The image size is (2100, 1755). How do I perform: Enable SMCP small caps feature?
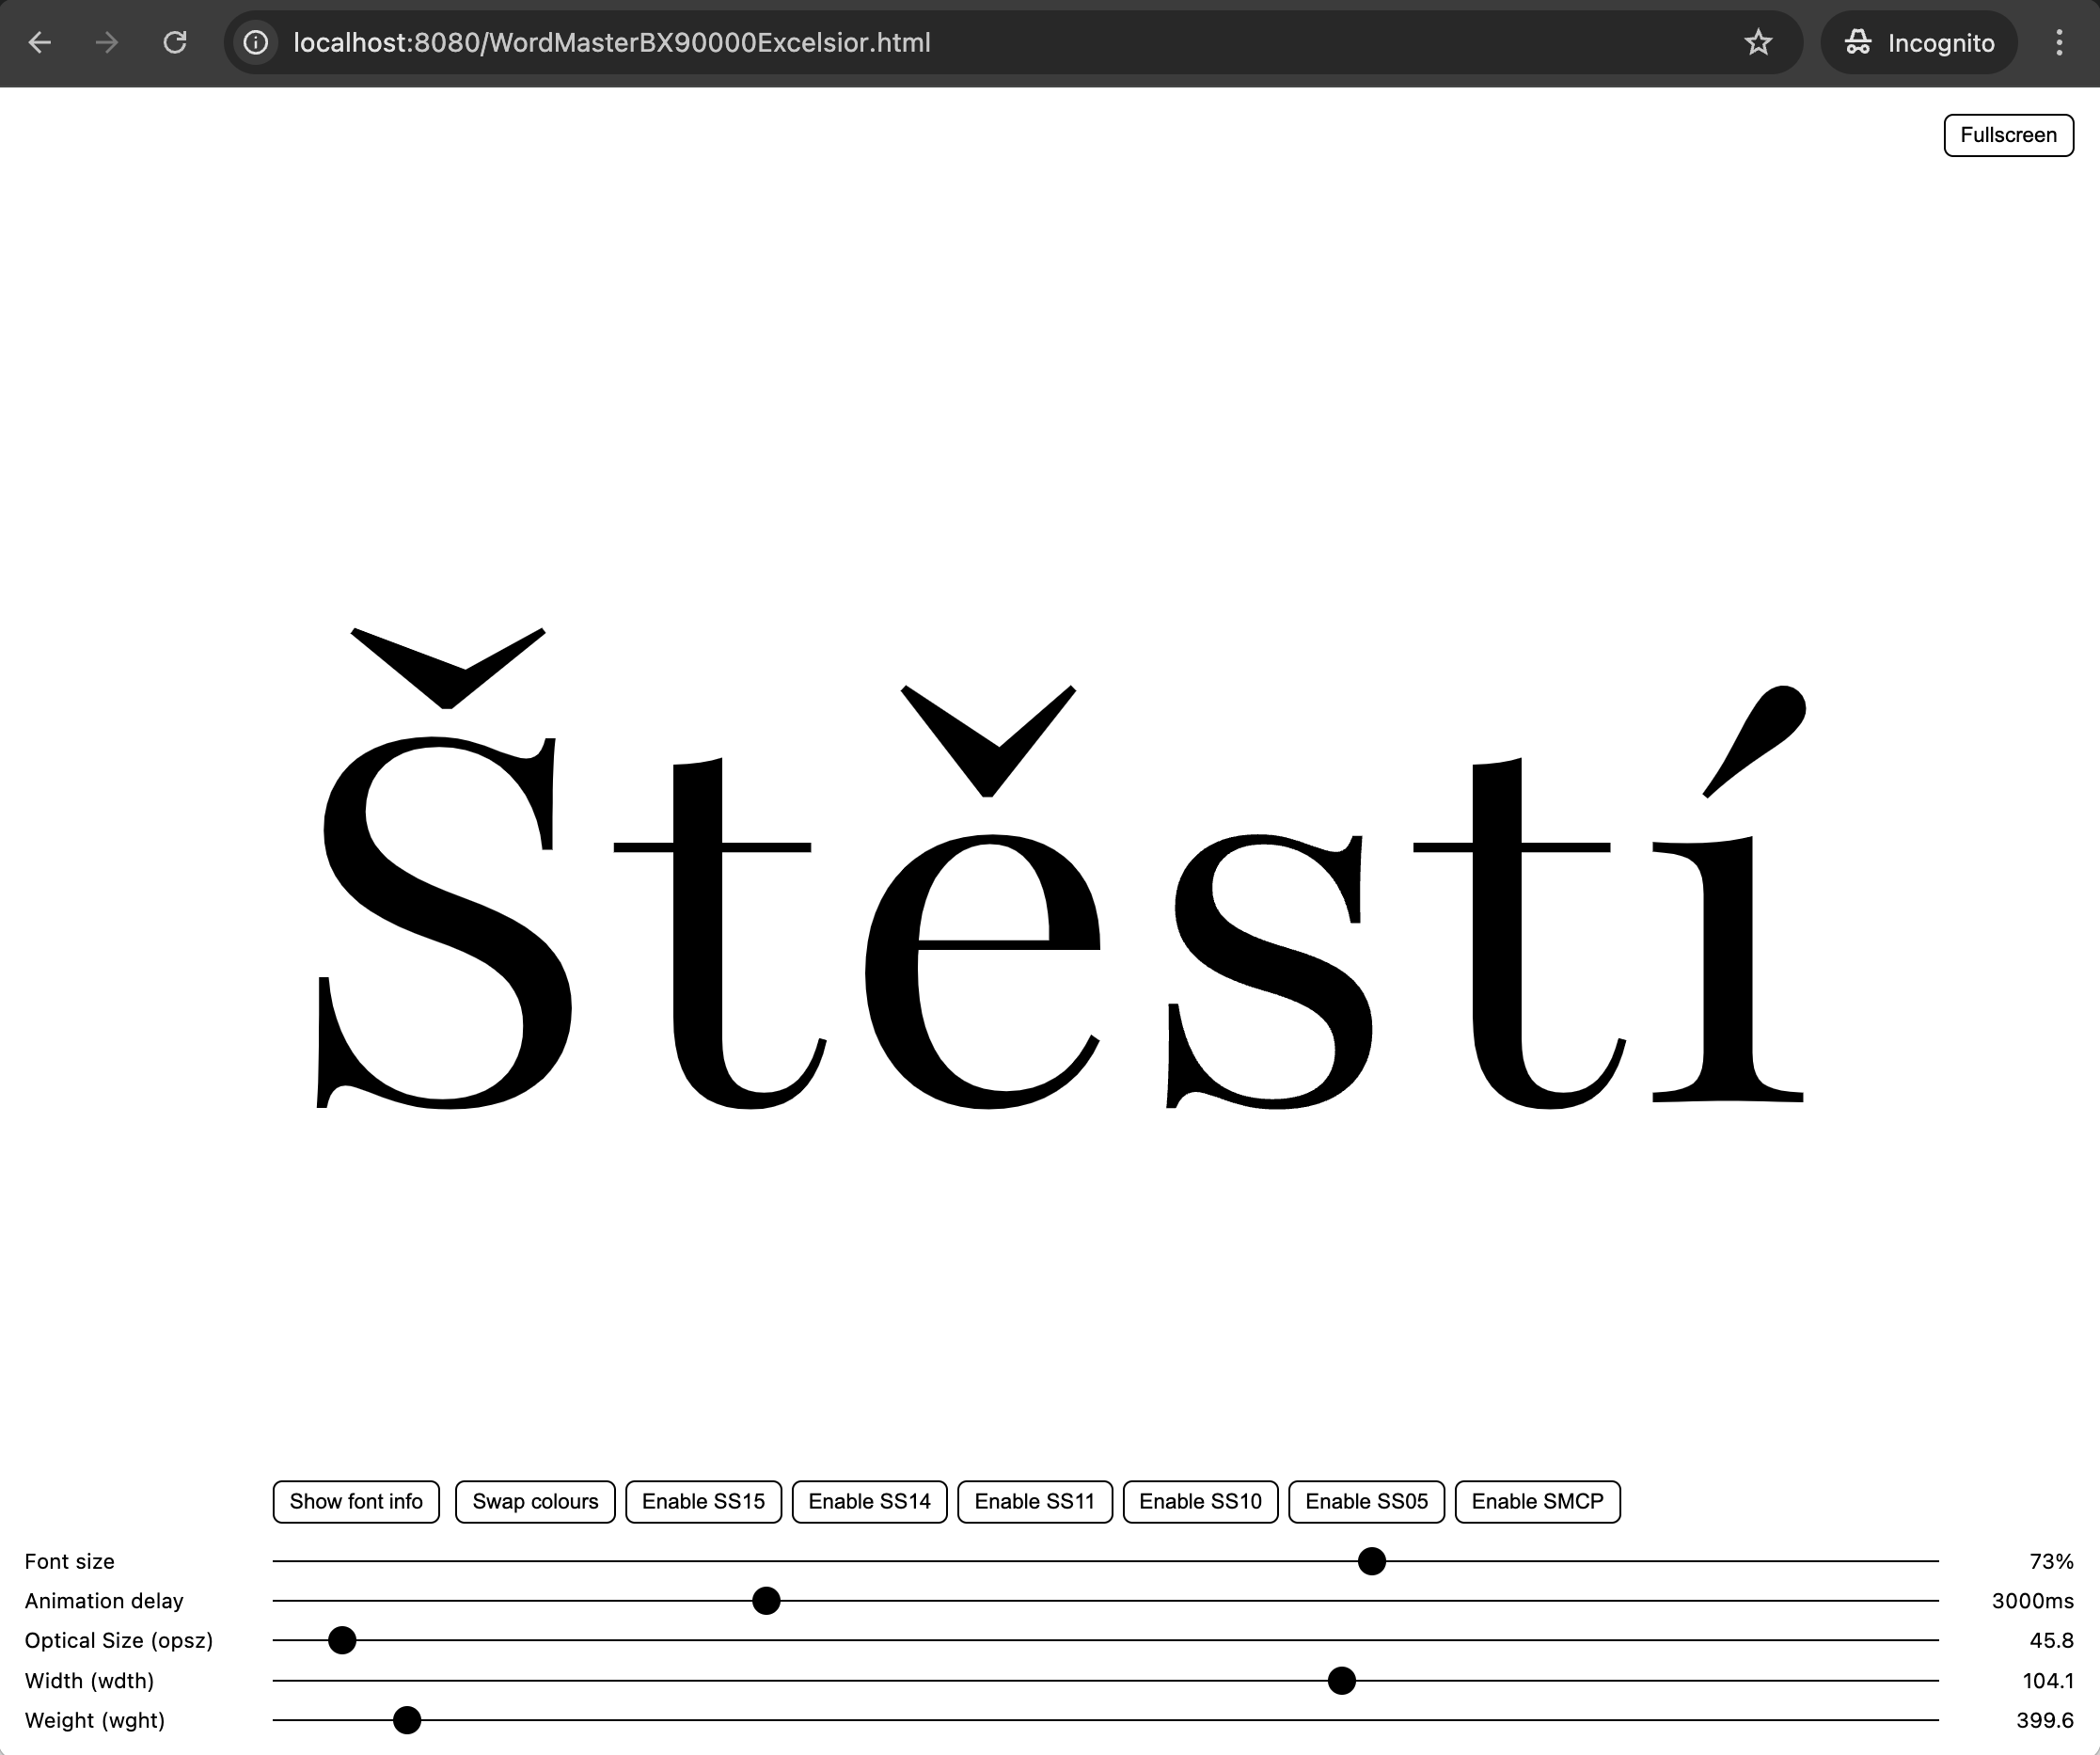click(1539, 1502)
